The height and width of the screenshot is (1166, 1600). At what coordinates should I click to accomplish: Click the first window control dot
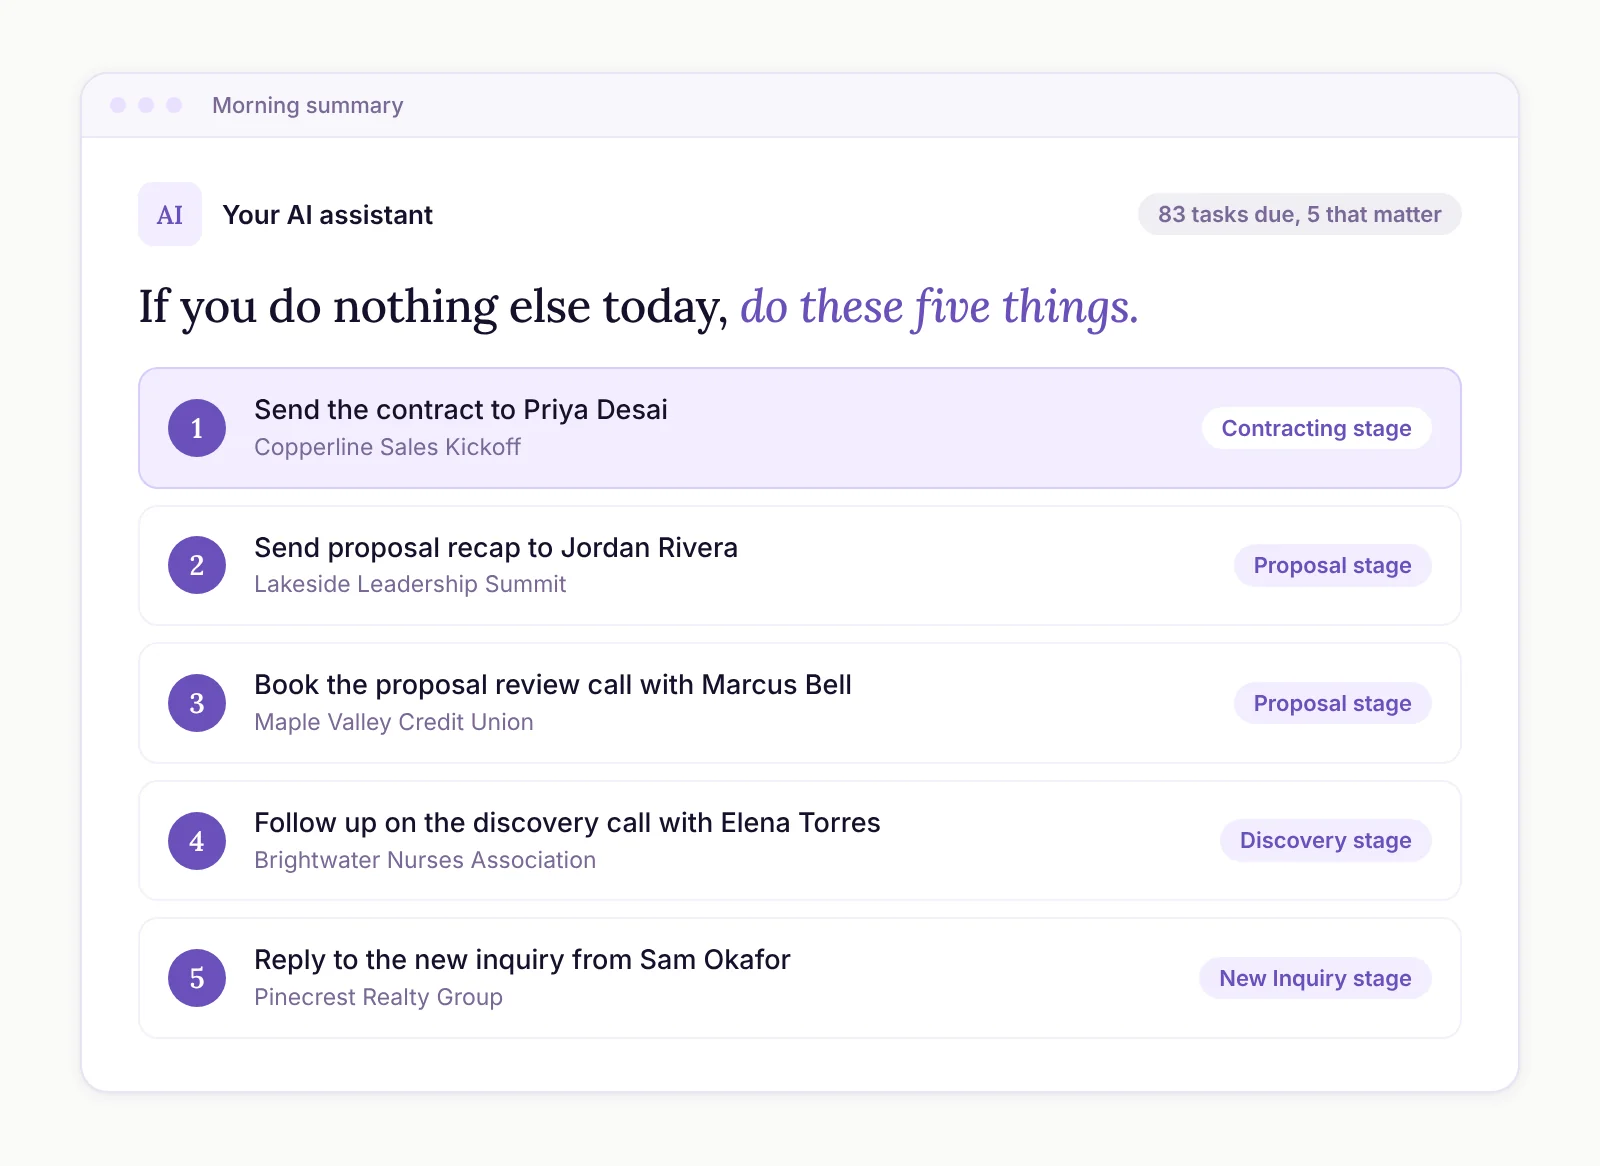click(x=118, y=105)
